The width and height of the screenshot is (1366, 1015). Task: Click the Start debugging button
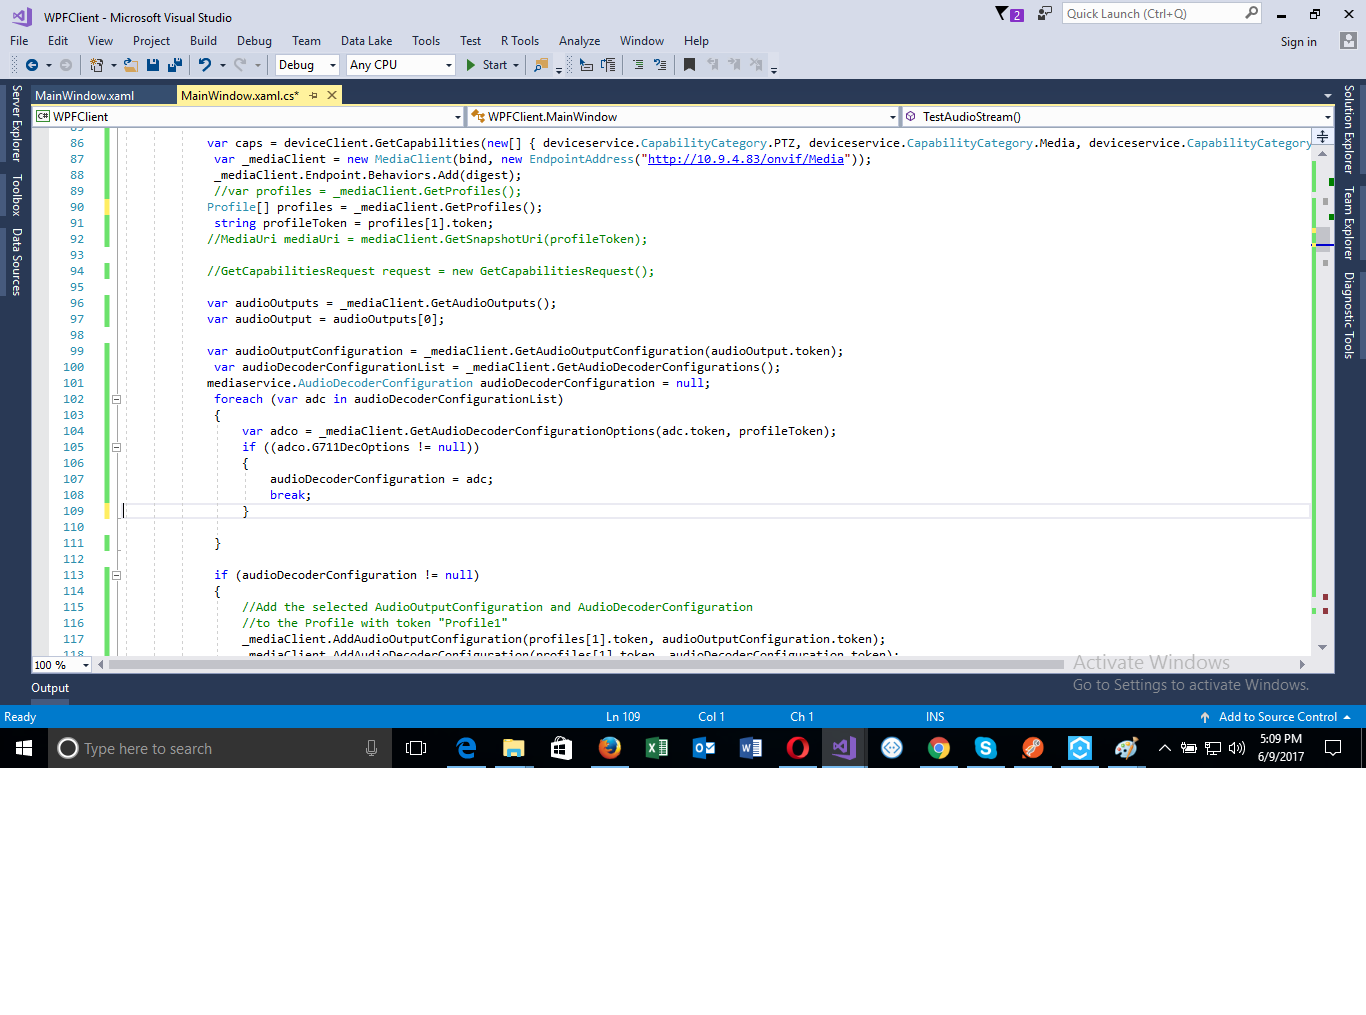[x=487, y=65]
